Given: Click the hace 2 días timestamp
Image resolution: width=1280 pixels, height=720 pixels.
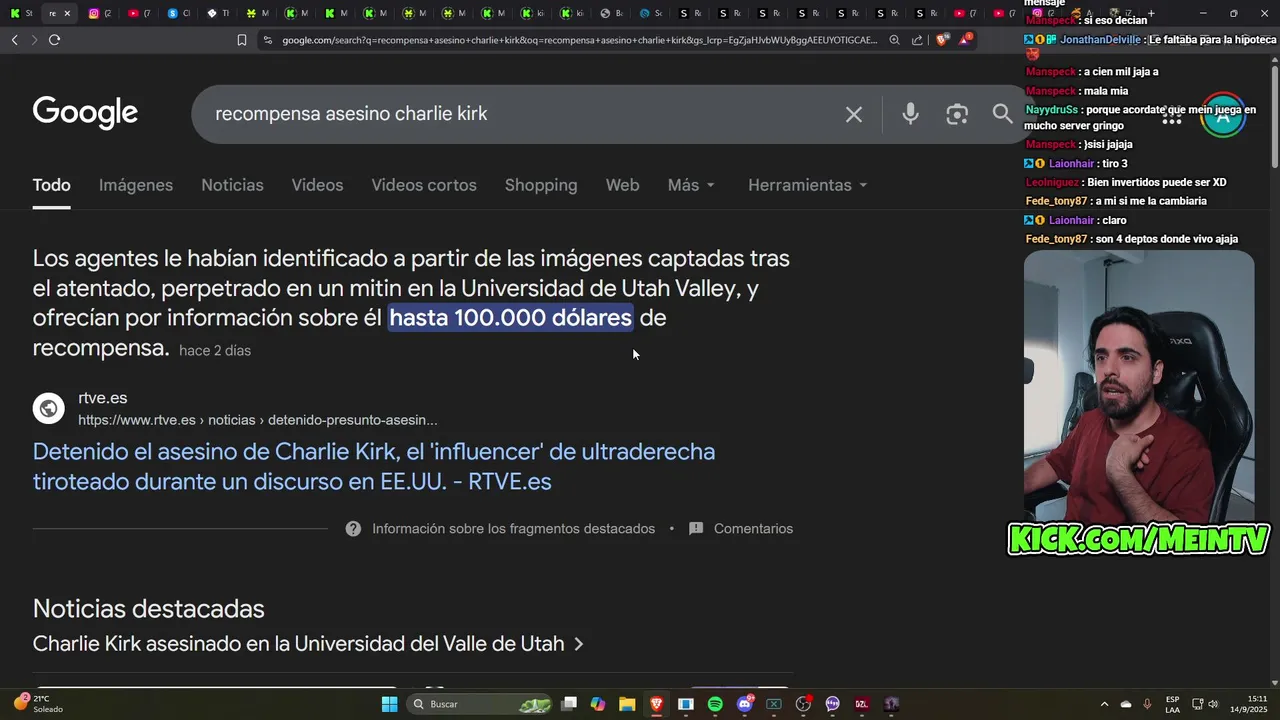Looking at the screenshot, I should click(x=215, y=351).
